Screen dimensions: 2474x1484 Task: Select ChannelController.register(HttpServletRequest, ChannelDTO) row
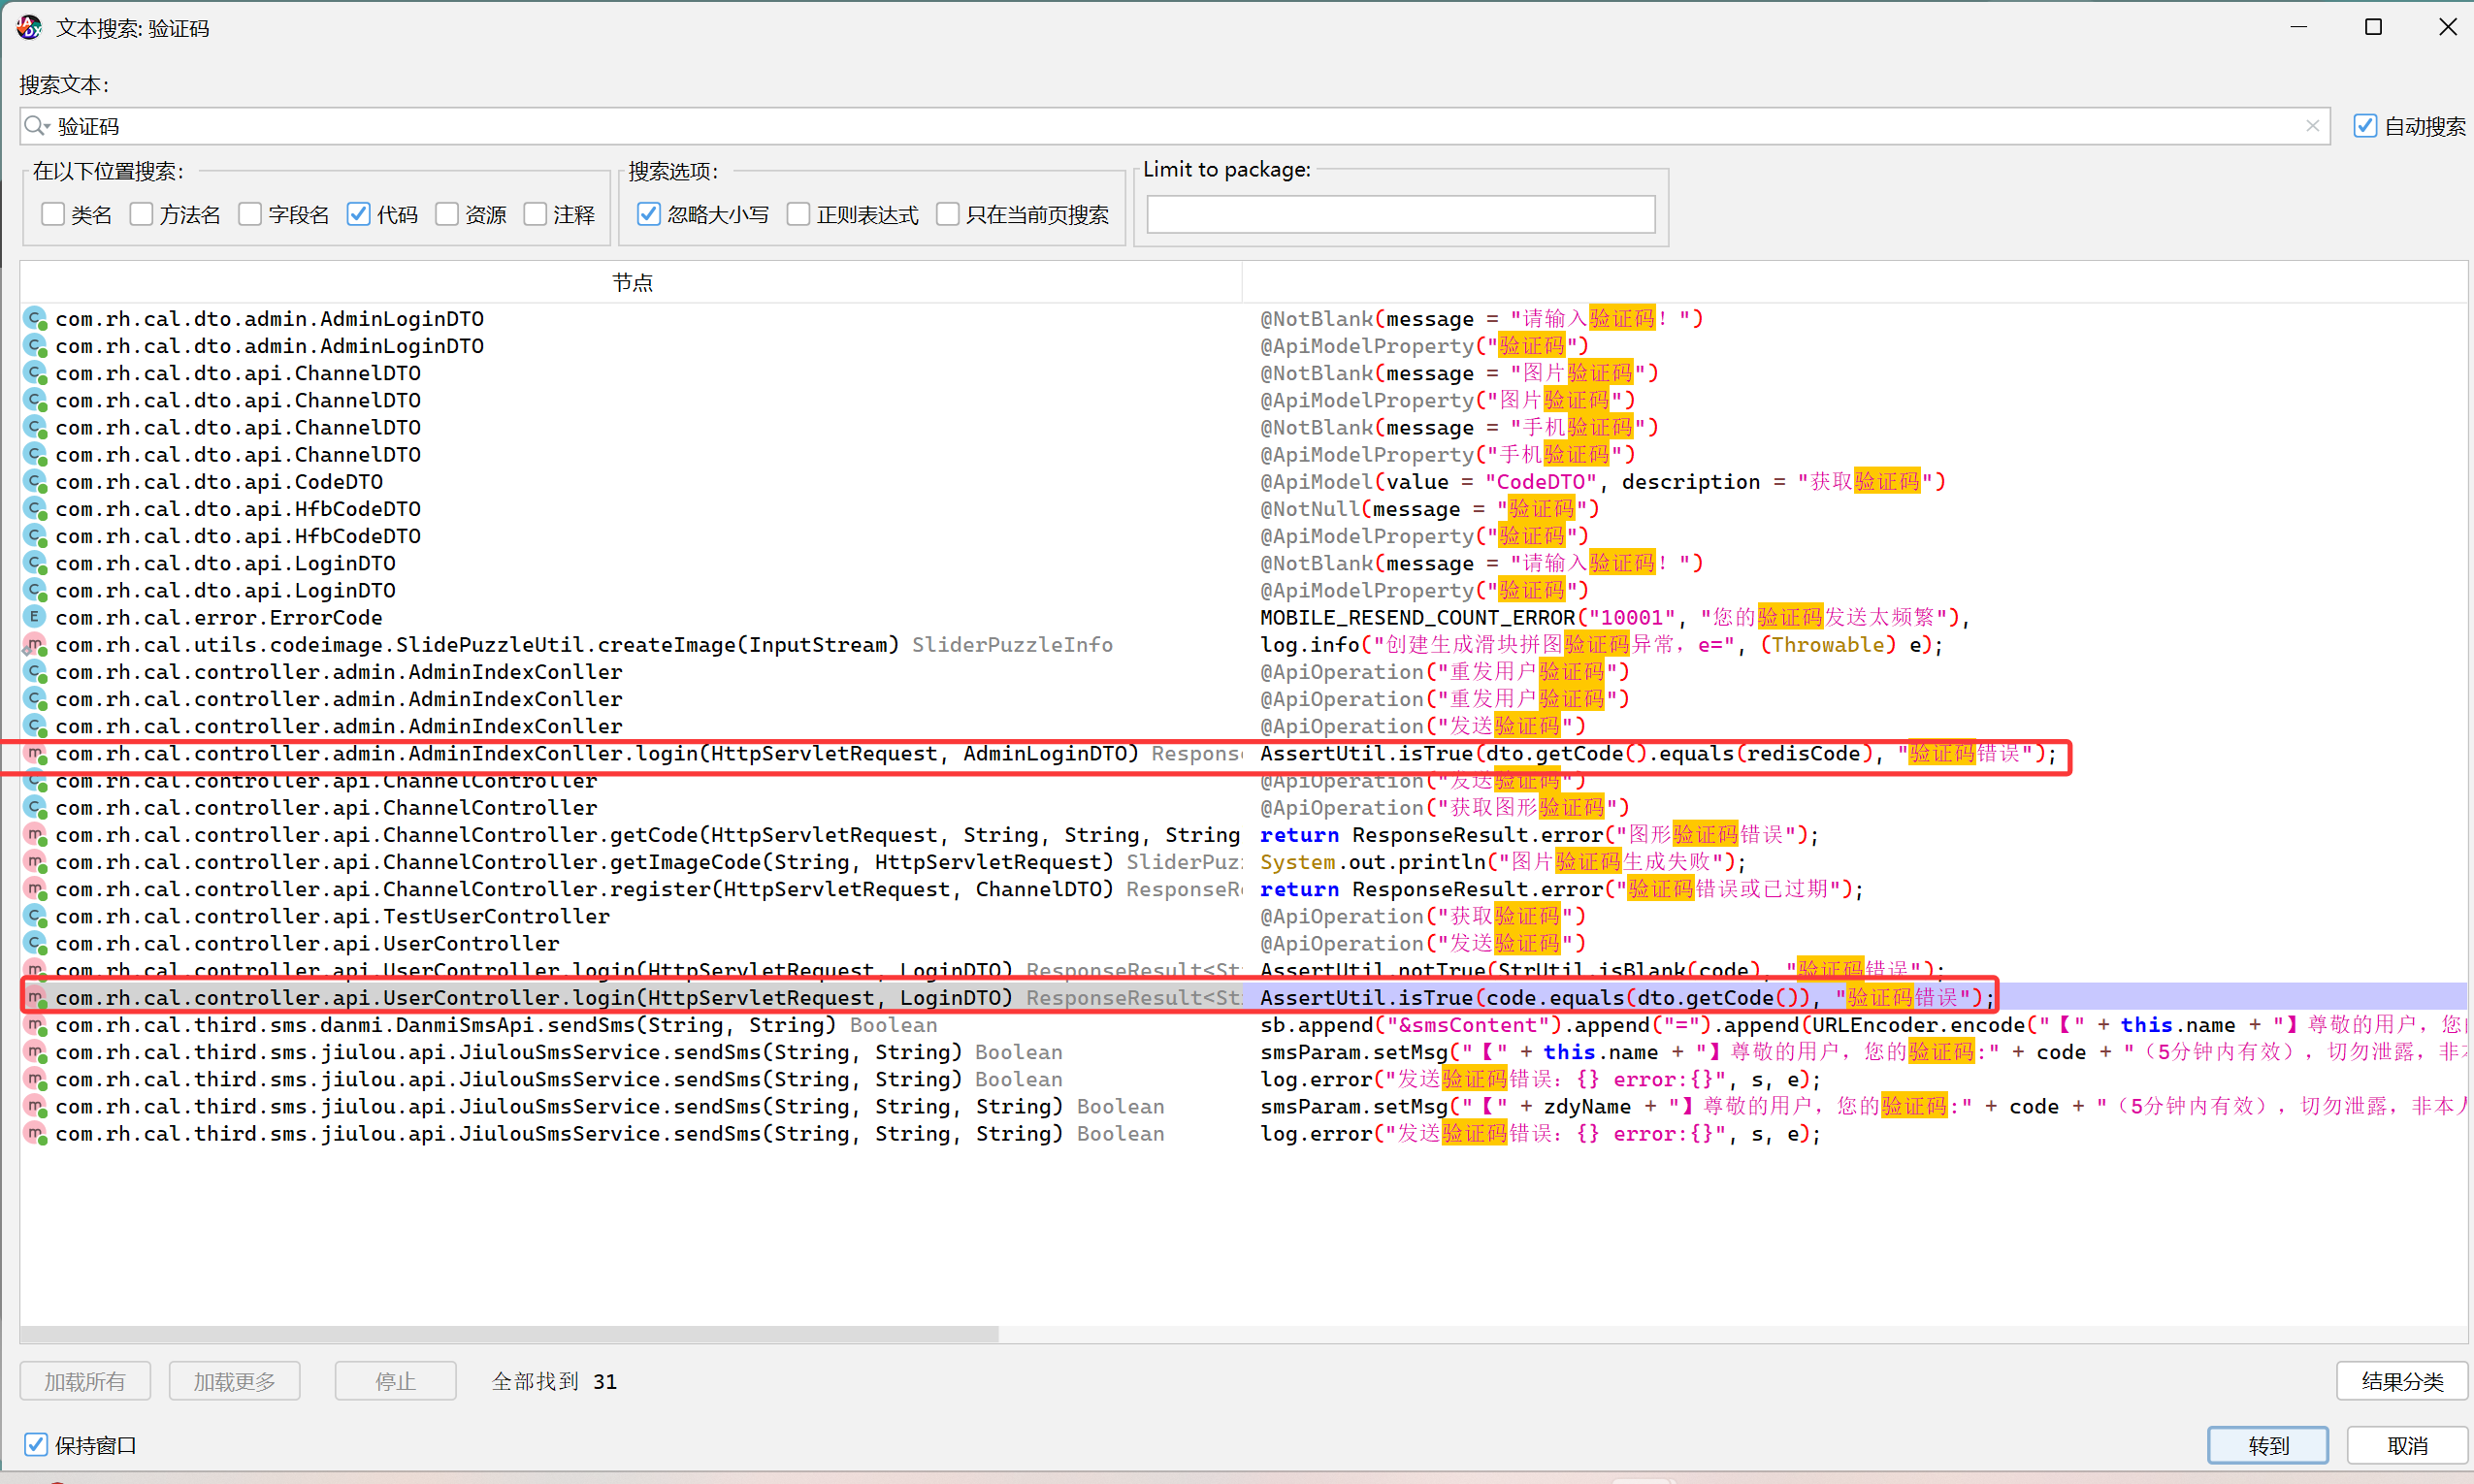1243,890
